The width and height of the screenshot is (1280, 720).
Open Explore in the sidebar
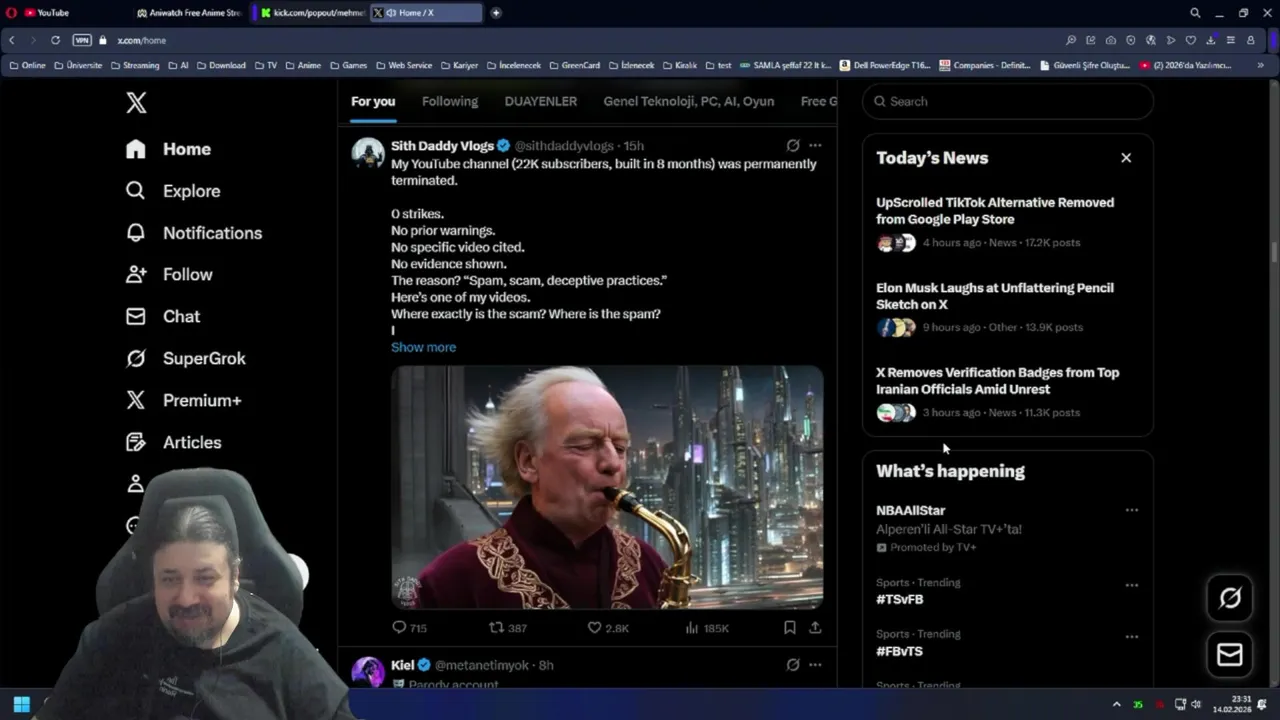173,191
